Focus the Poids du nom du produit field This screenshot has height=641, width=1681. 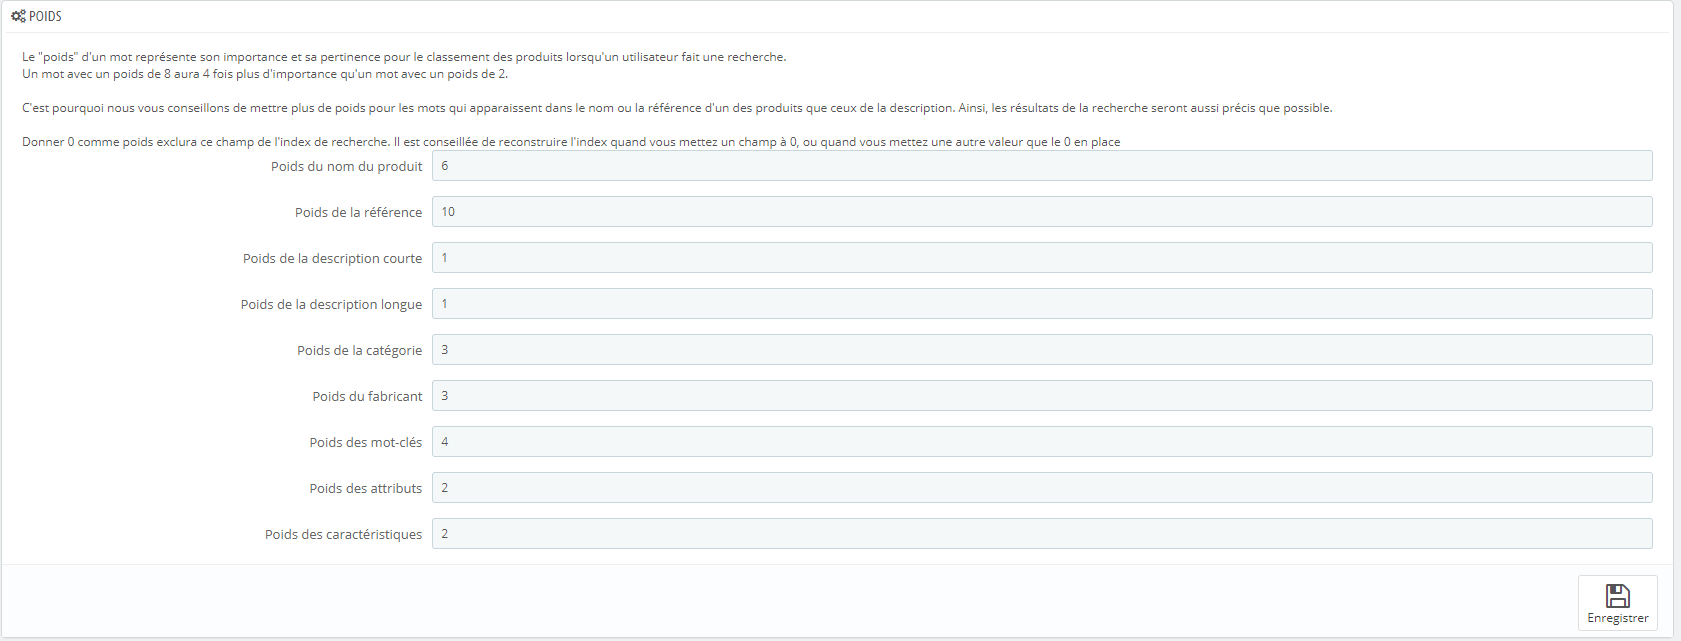[x=1042, y=166]
